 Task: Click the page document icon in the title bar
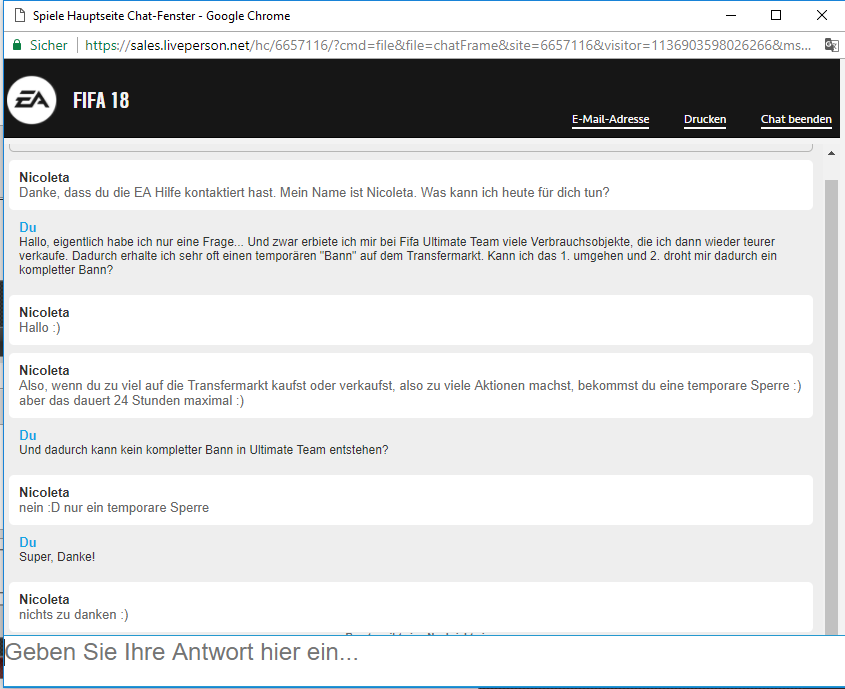(19, 15)
